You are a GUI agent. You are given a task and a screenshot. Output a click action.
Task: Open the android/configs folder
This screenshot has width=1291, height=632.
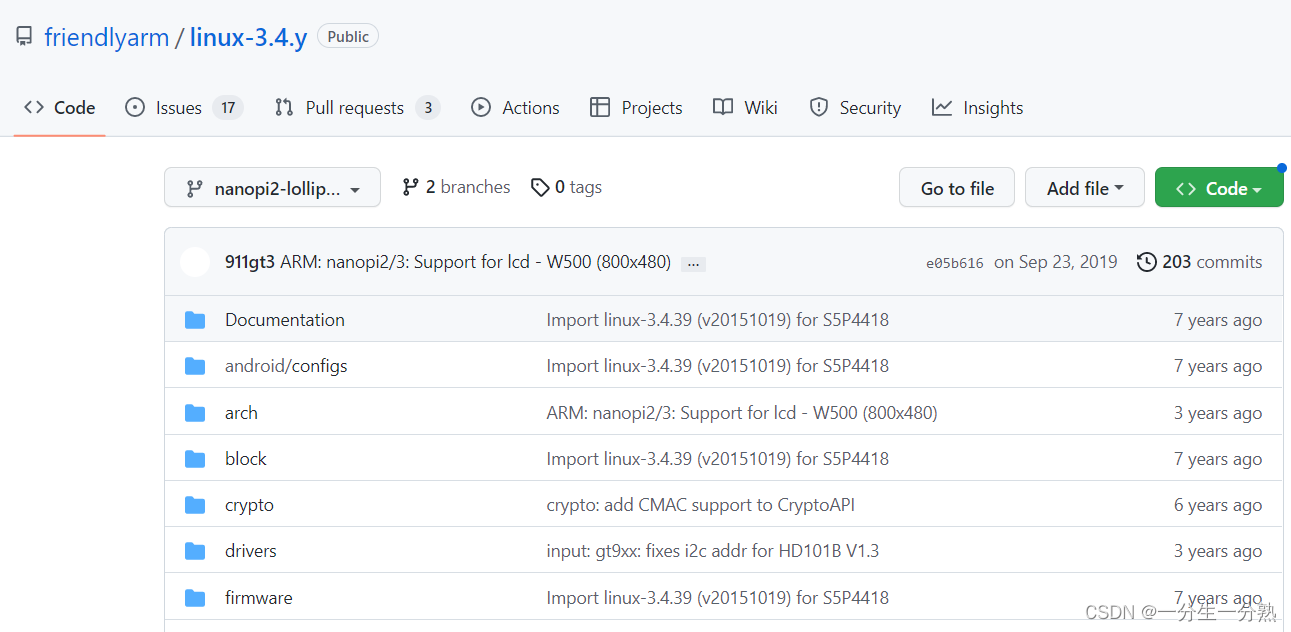286,366
